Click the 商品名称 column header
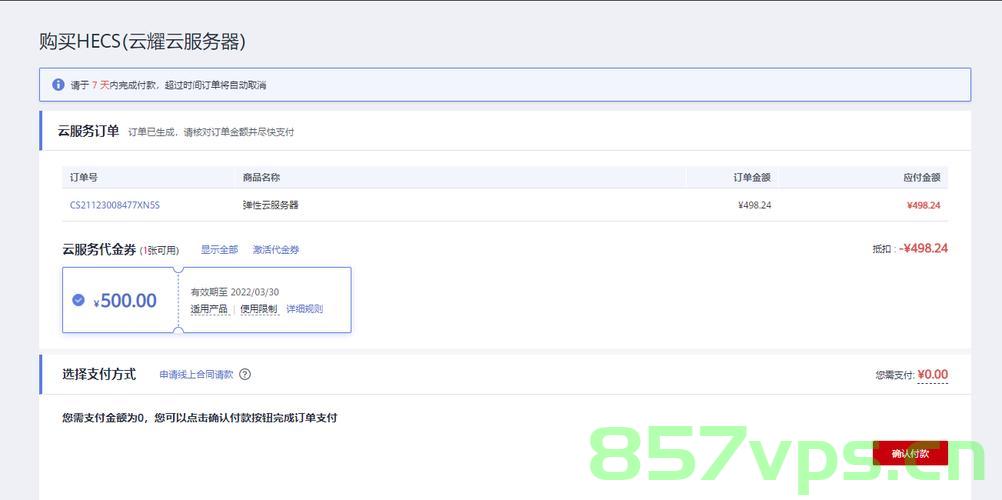The width and height of the screenshot is (1002, 500). [x=261, y=178]
